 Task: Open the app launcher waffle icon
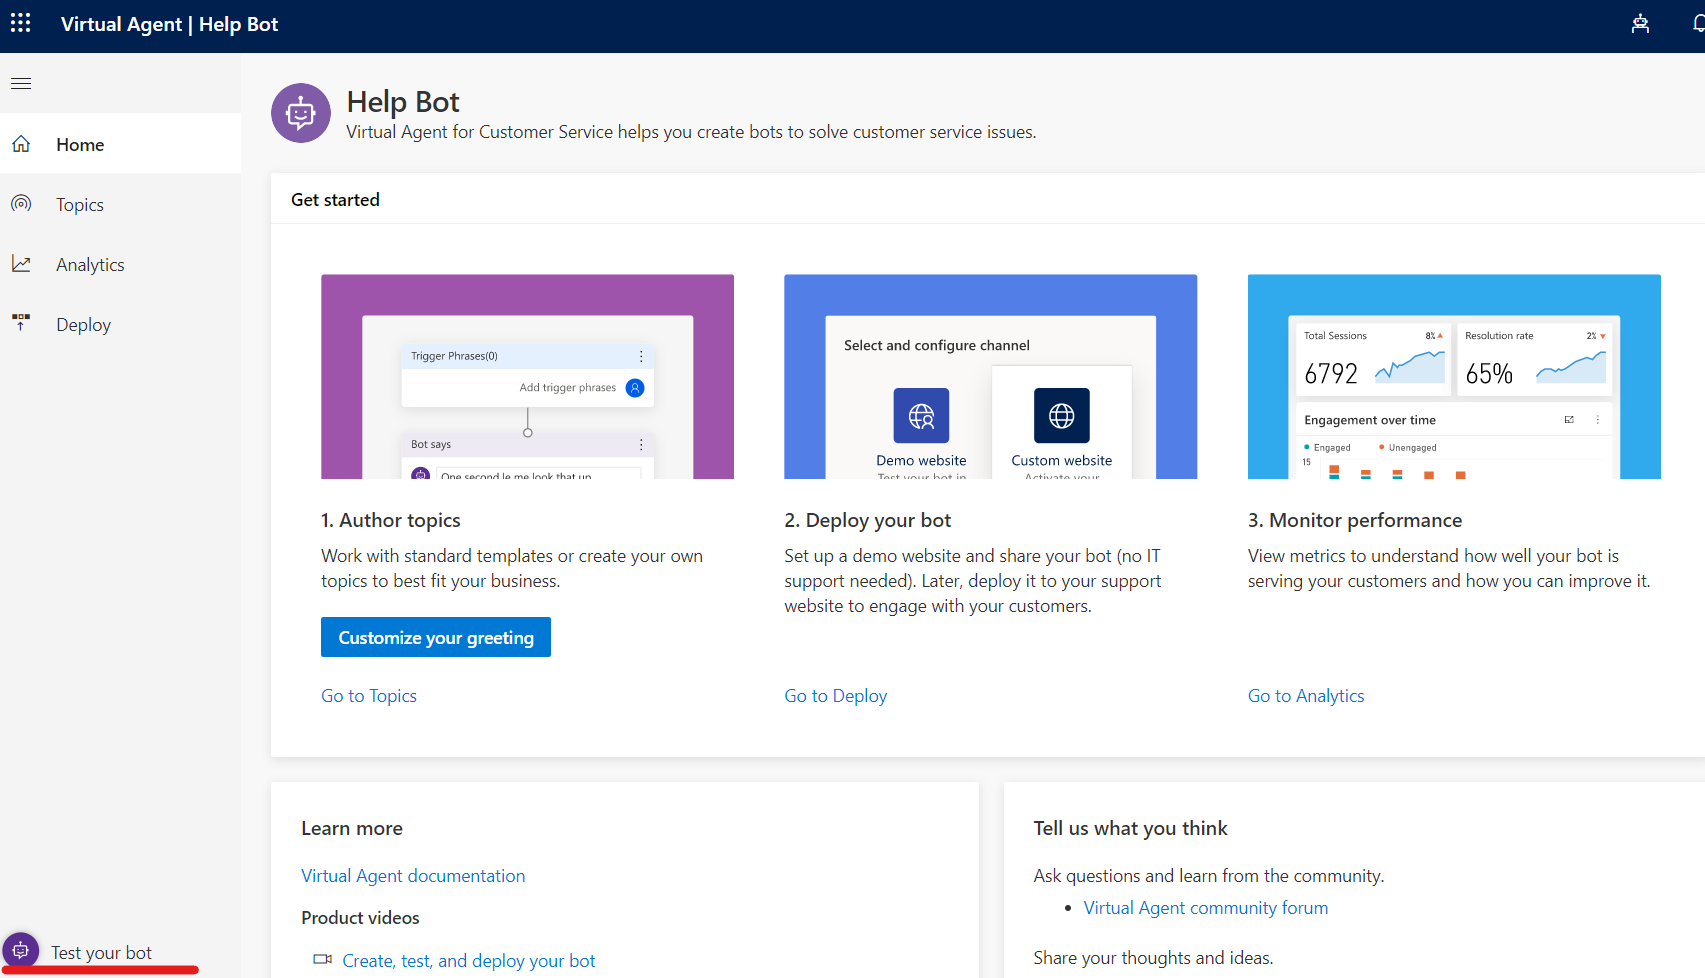tap(21, 23)
